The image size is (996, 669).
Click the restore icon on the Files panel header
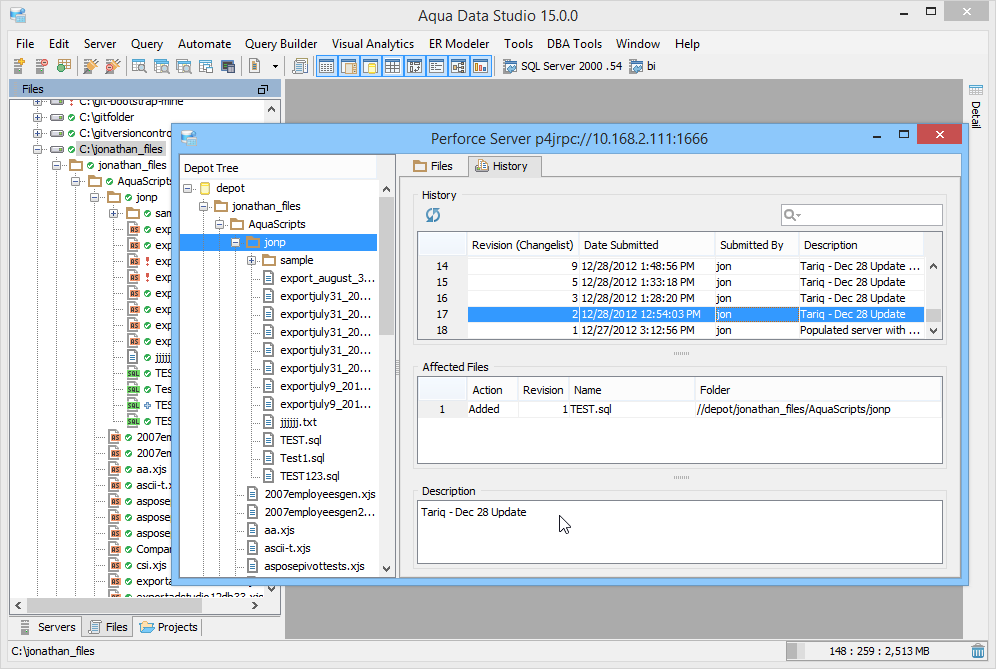click(263, 90)
